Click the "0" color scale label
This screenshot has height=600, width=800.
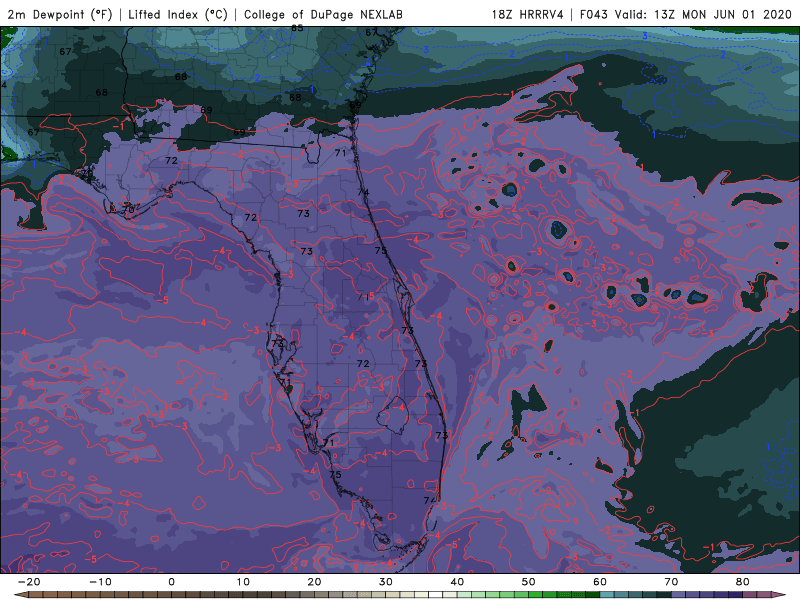[x=171, y=582]
